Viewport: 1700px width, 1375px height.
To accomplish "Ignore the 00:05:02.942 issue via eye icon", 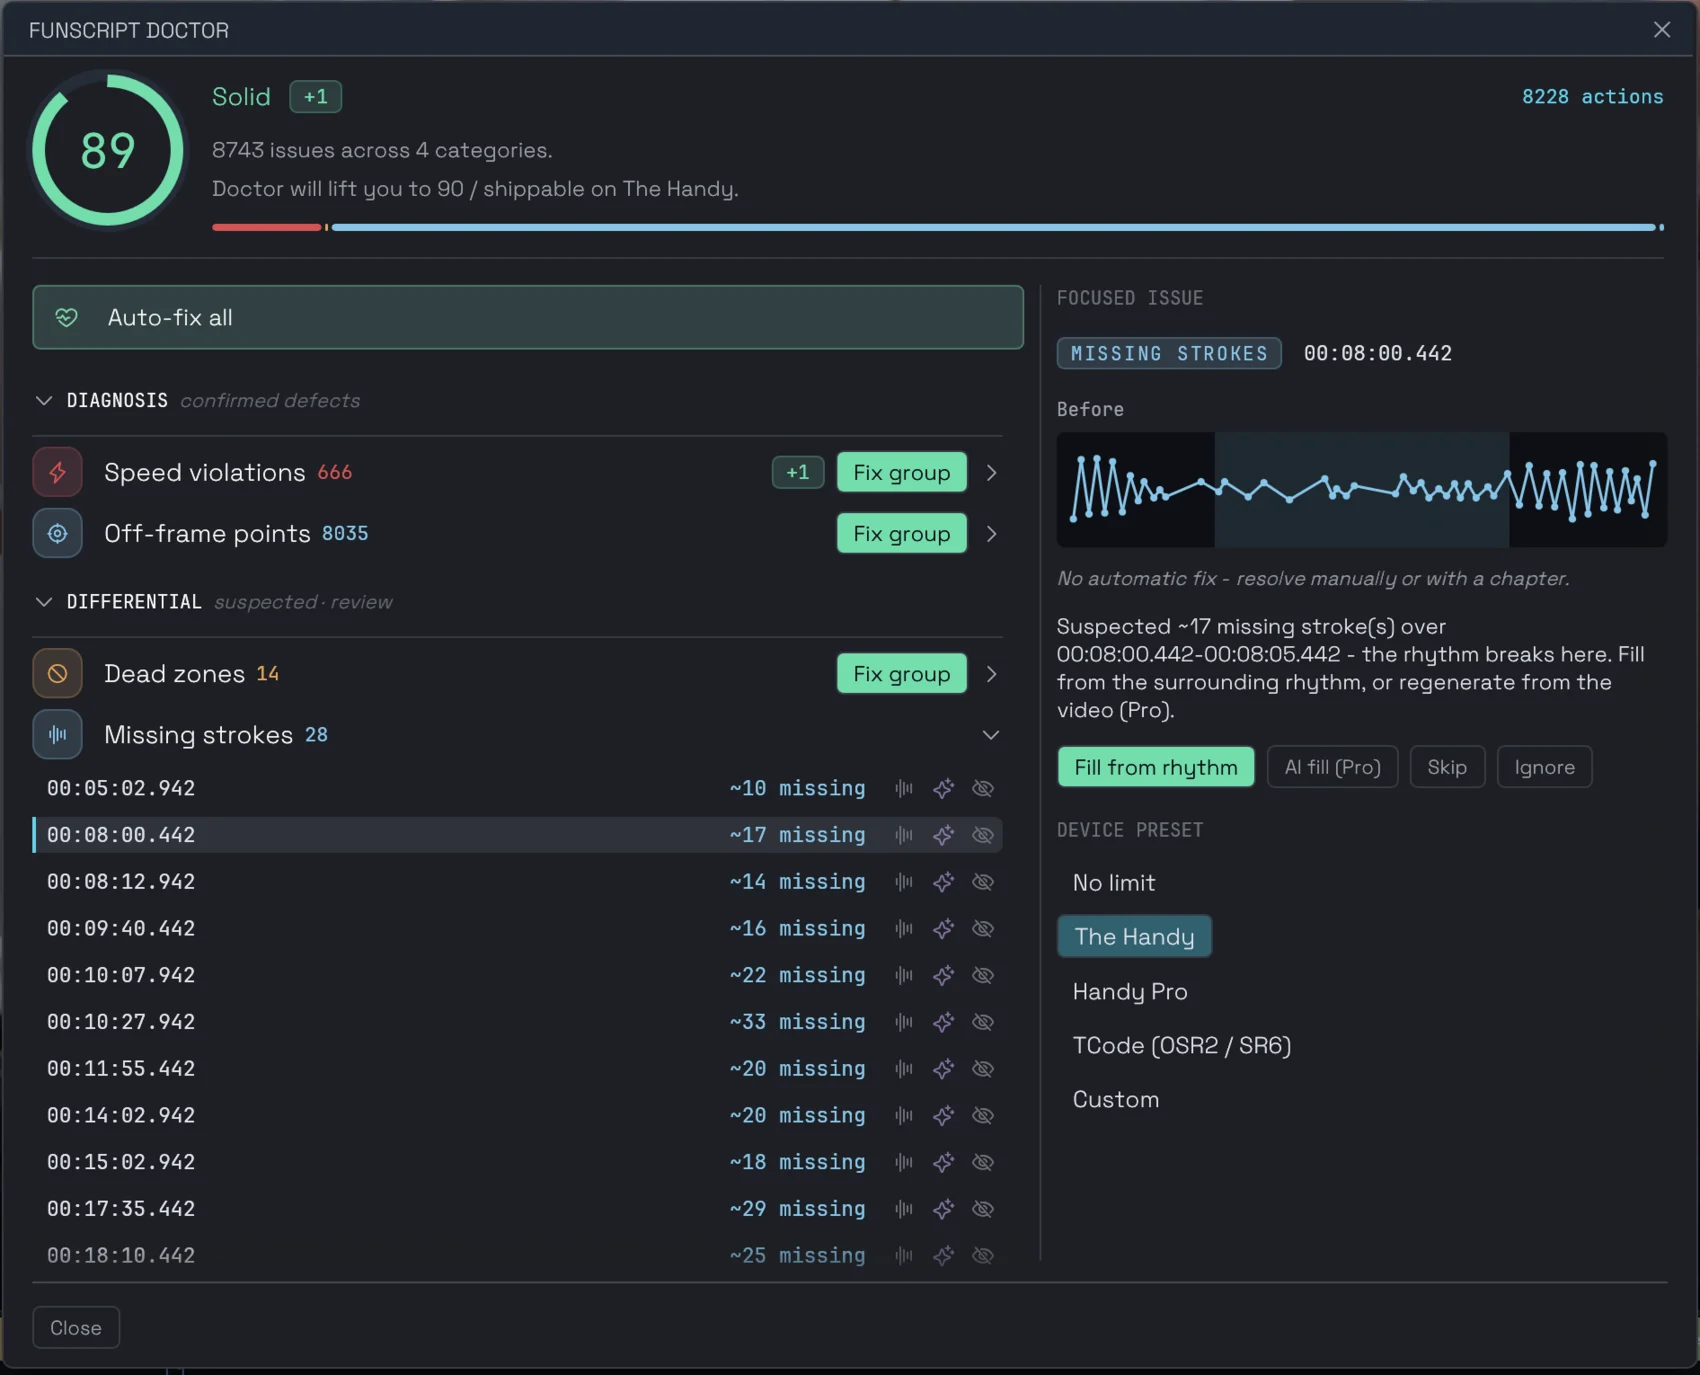I will (983, 788).
